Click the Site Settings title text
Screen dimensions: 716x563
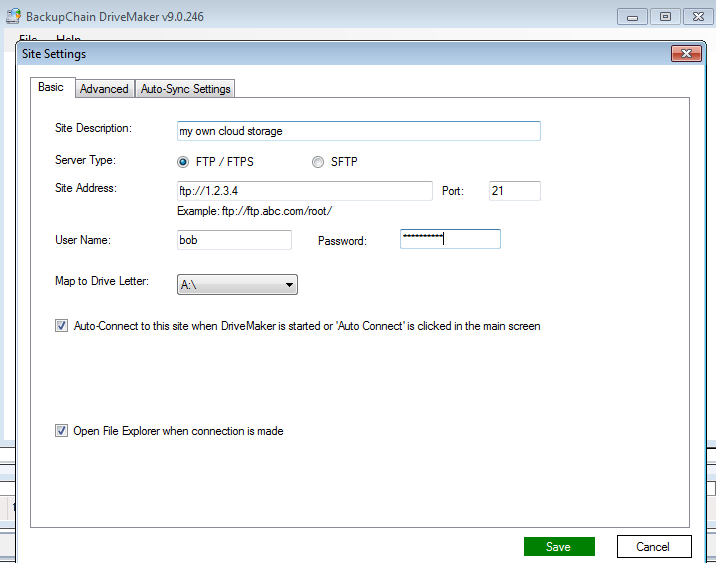click(x=54, y=54)
